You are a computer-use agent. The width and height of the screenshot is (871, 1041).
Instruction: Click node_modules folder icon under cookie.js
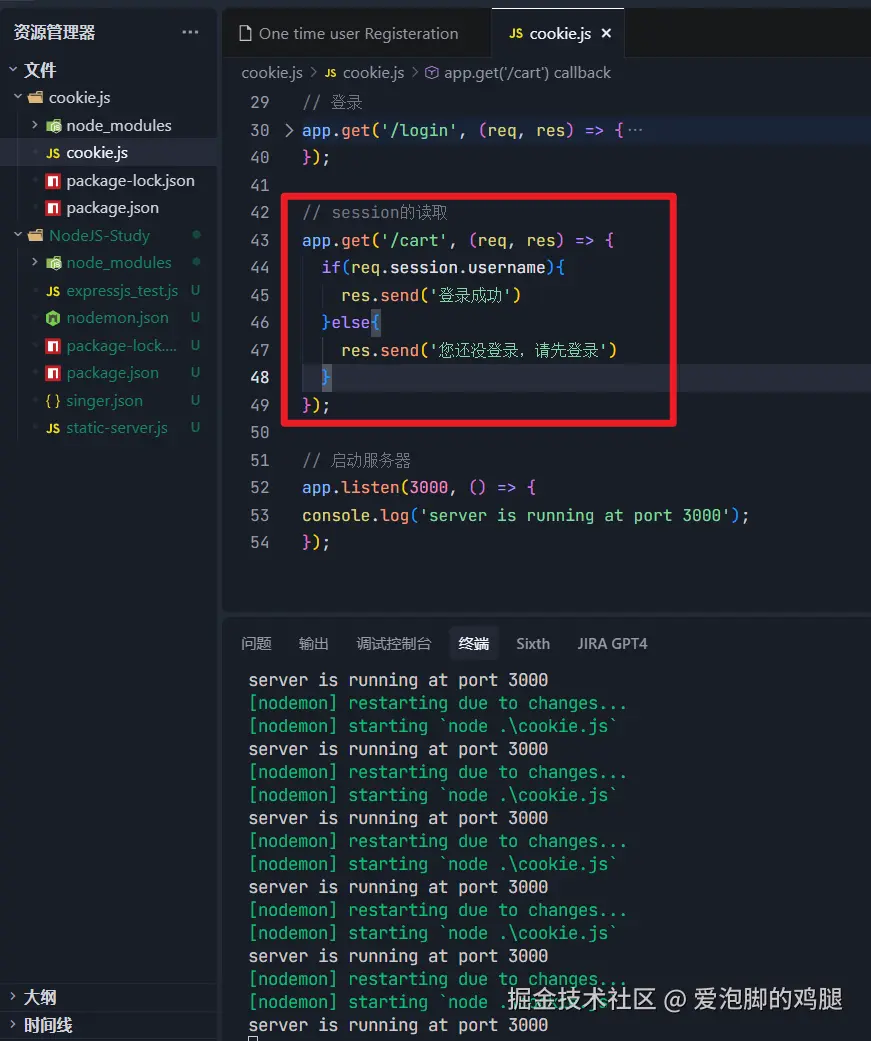[53, 125]
